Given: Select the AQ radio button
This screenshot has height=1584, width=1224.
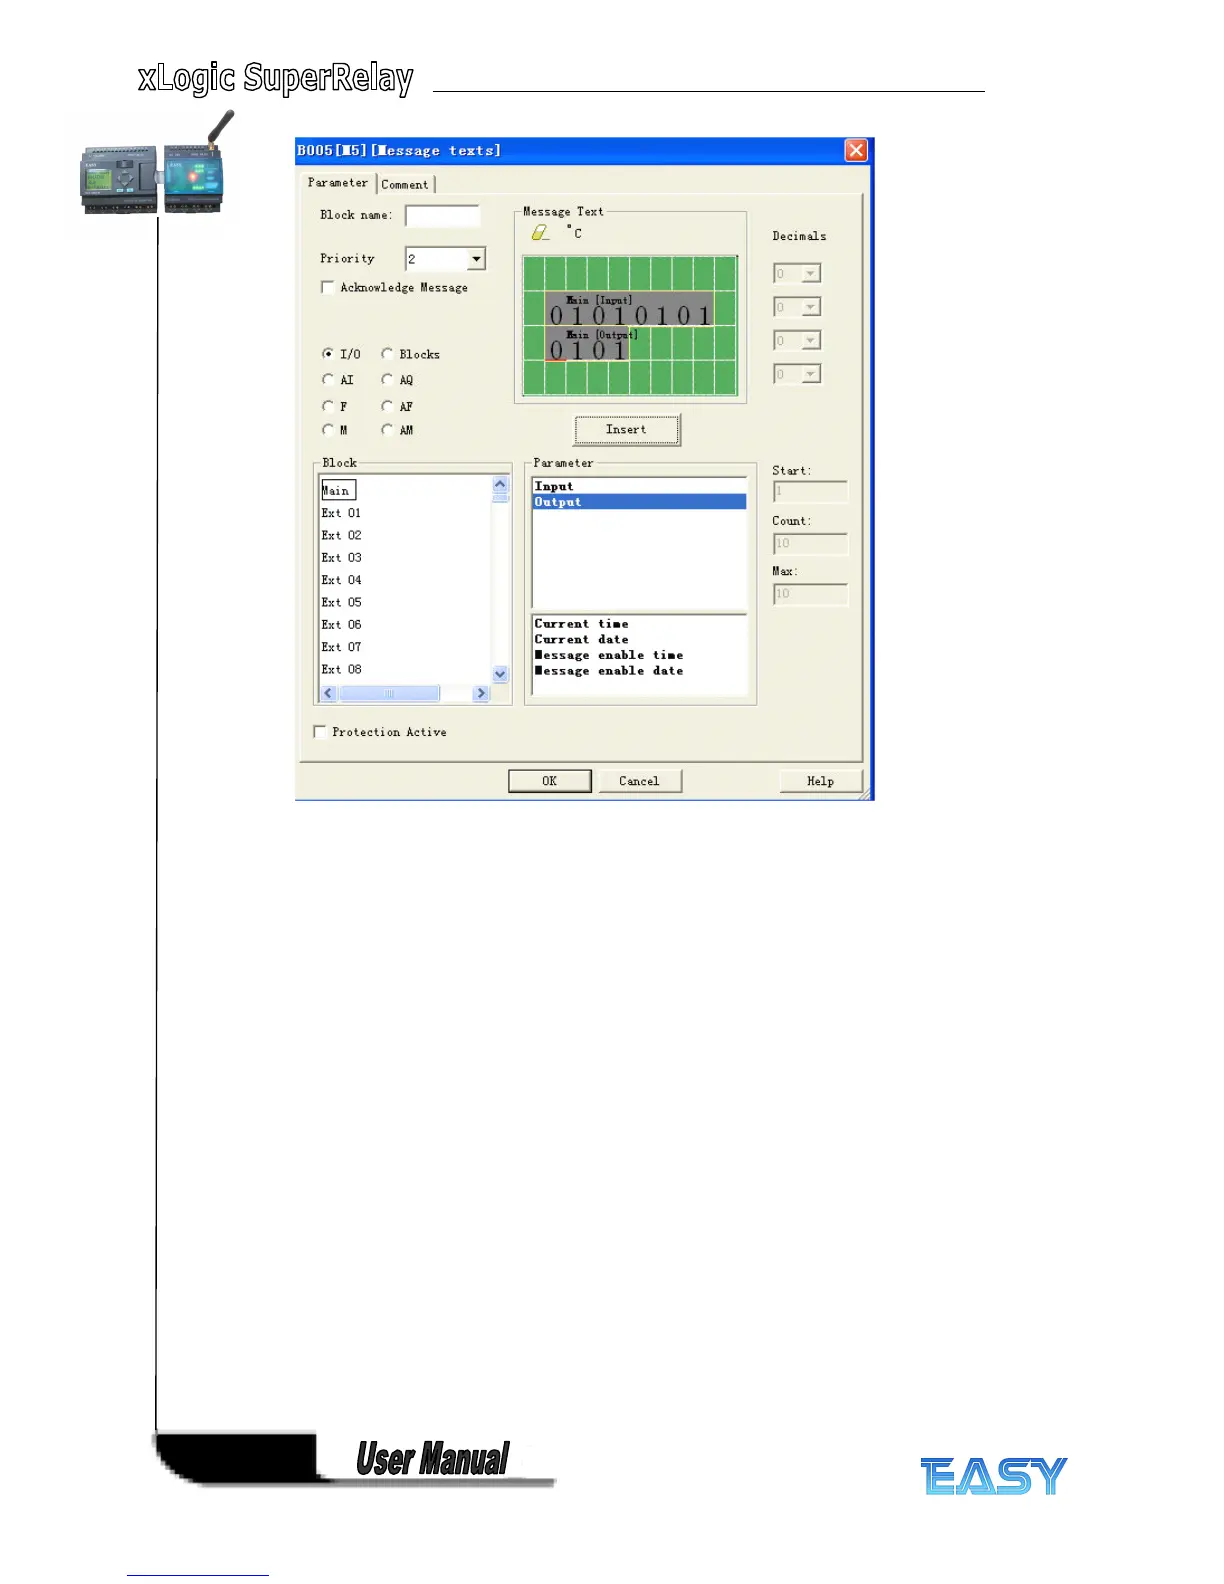Looking at the screenshot, I should 387,380.
